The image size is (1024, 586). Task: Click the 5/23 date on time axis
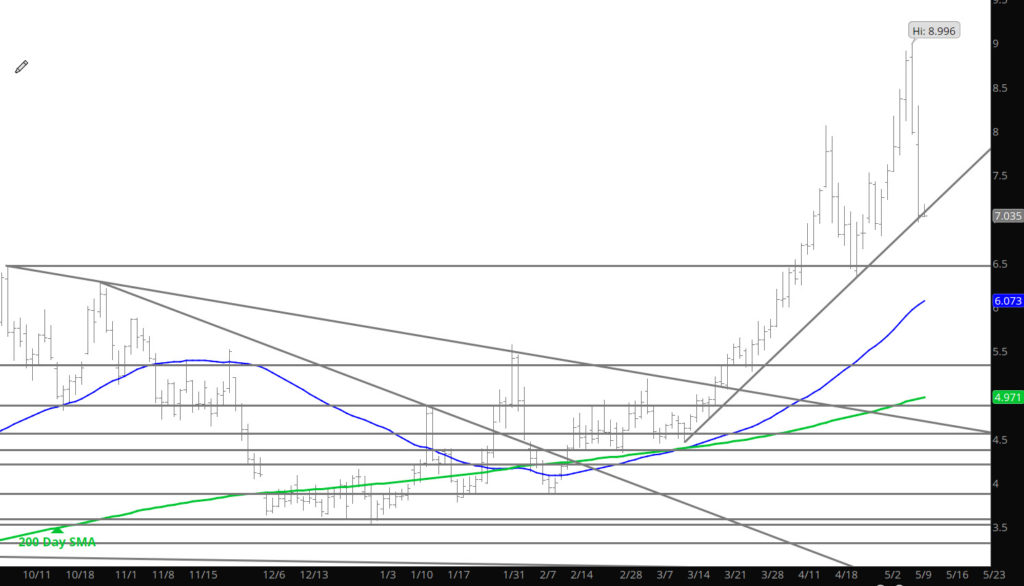point(993,575)
